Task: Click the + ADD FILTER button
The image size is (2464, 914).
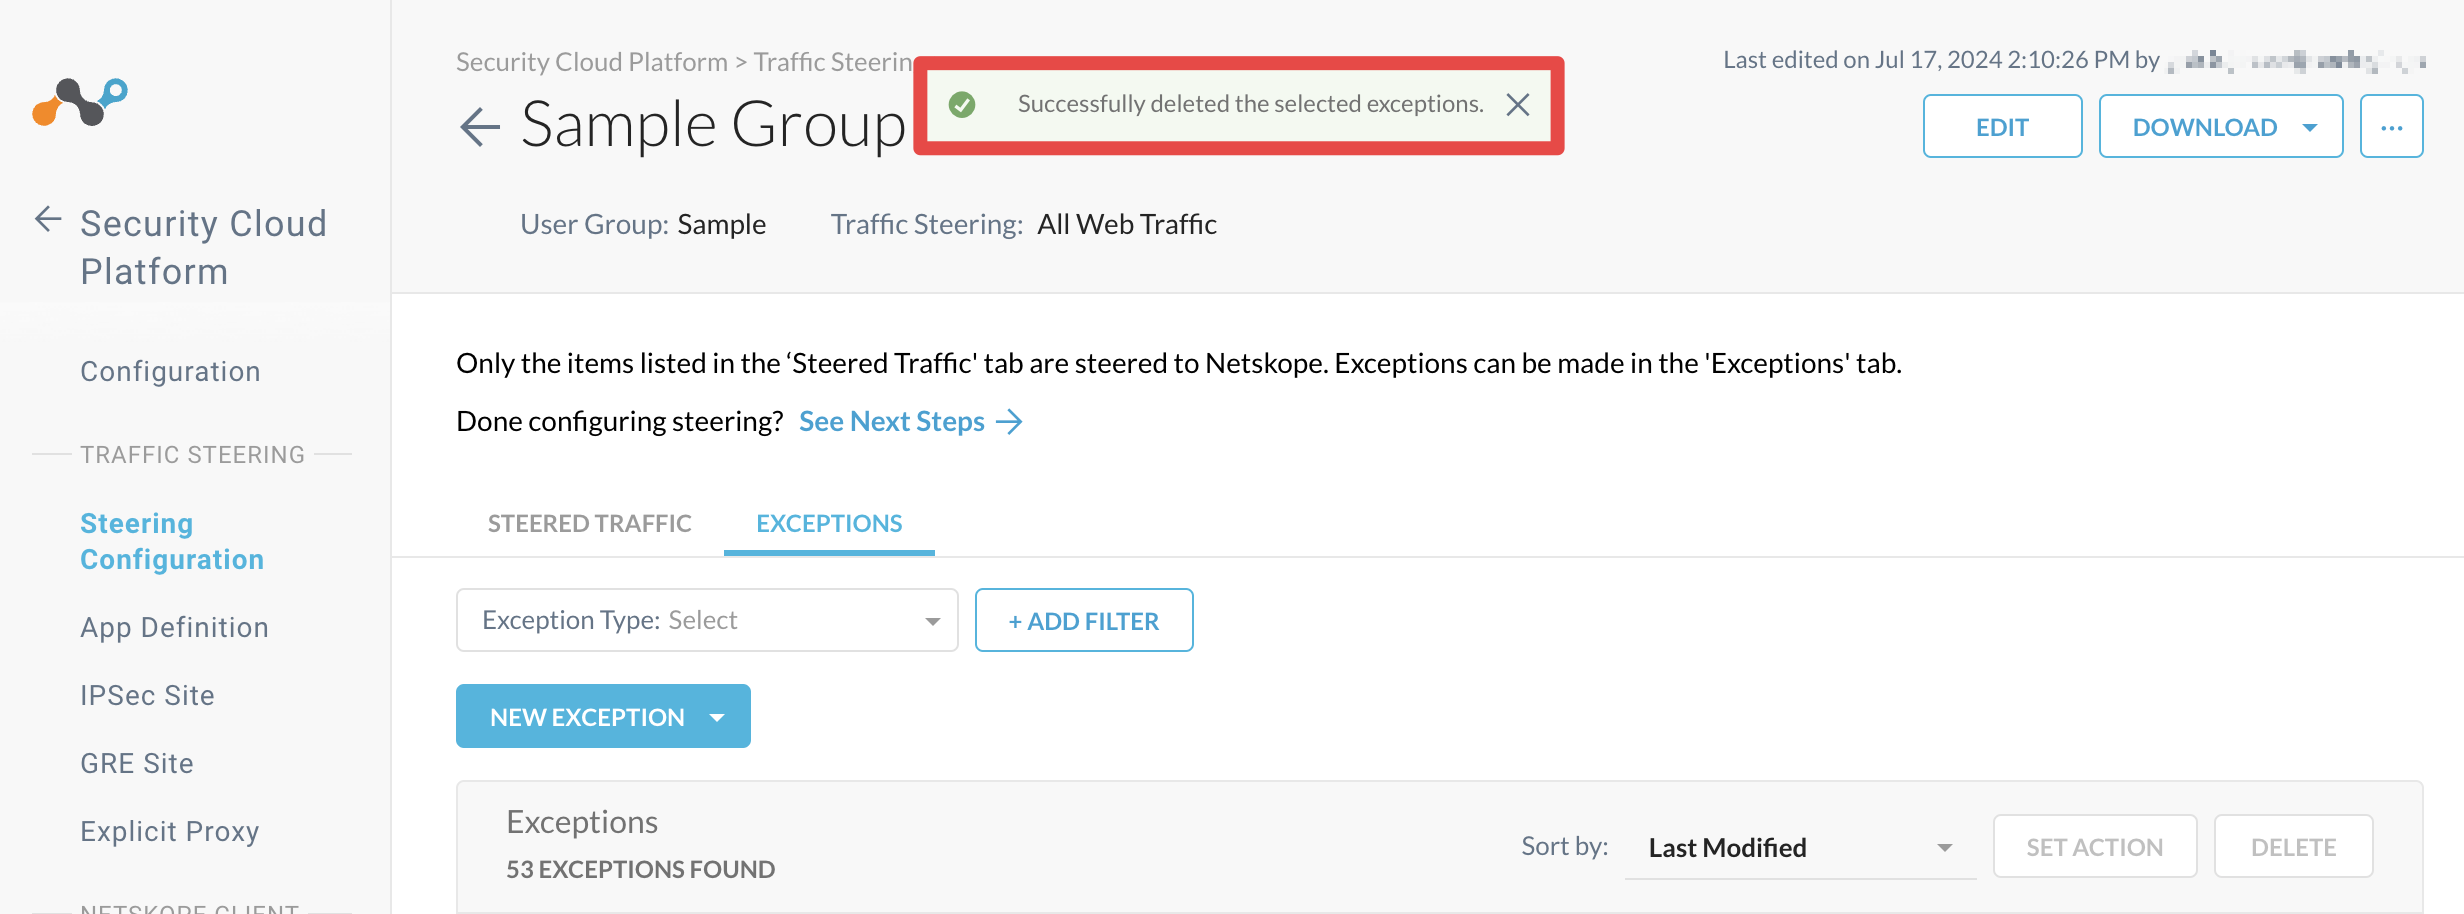Action: tap(1084, 620)
